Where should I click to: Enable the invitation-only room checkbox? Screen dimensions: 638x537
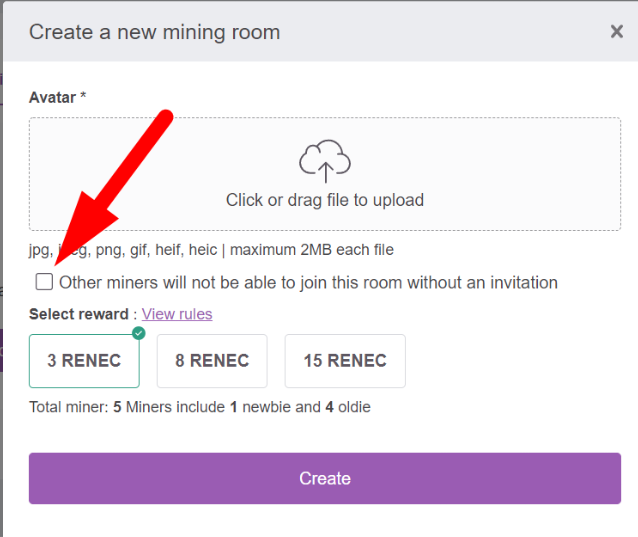[x=44, y=282]
